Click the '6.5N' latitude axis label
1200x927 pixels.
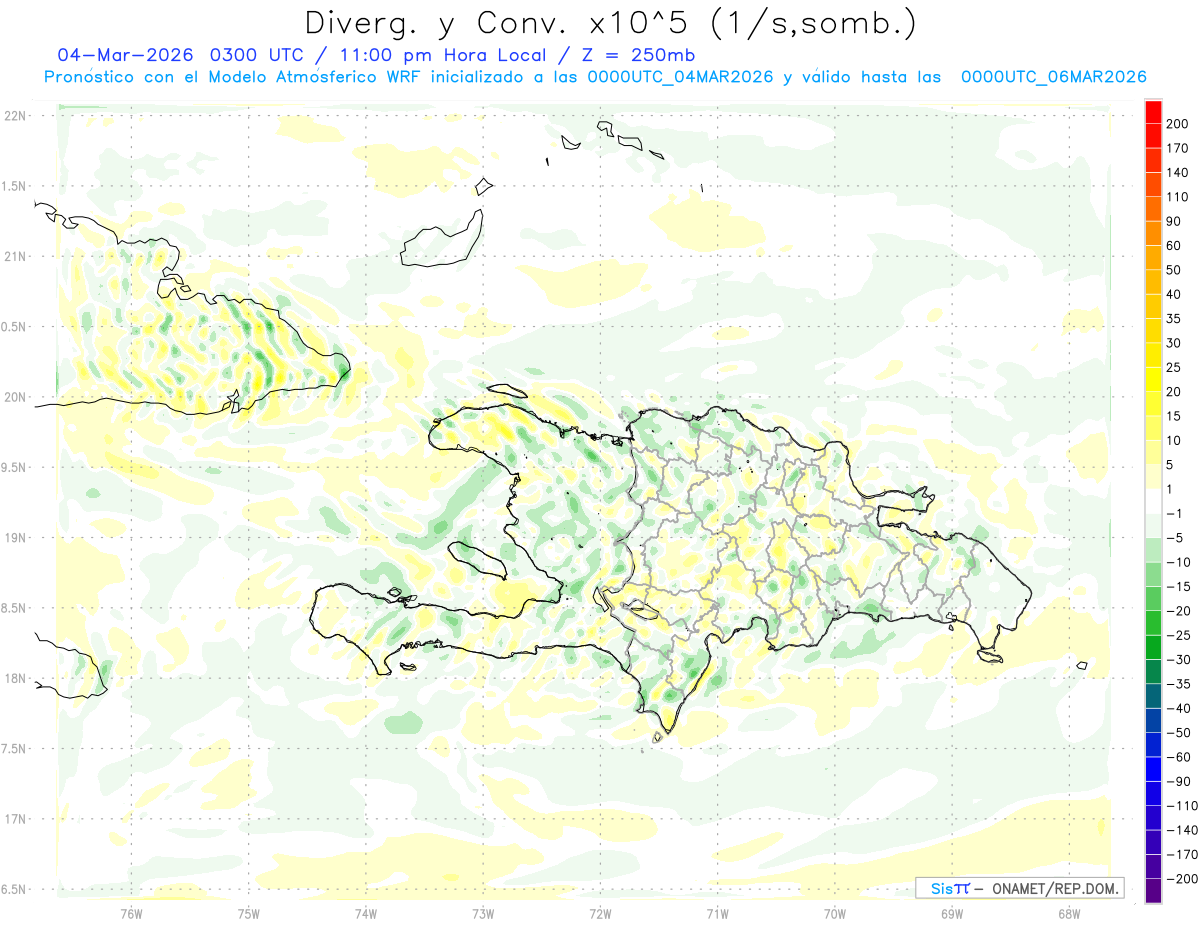(15, 889)
